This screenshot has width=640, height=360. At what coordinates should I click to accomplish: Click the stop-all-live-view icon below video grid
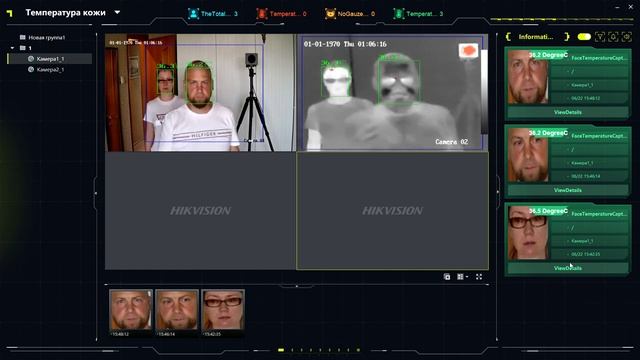click(447, 277)
